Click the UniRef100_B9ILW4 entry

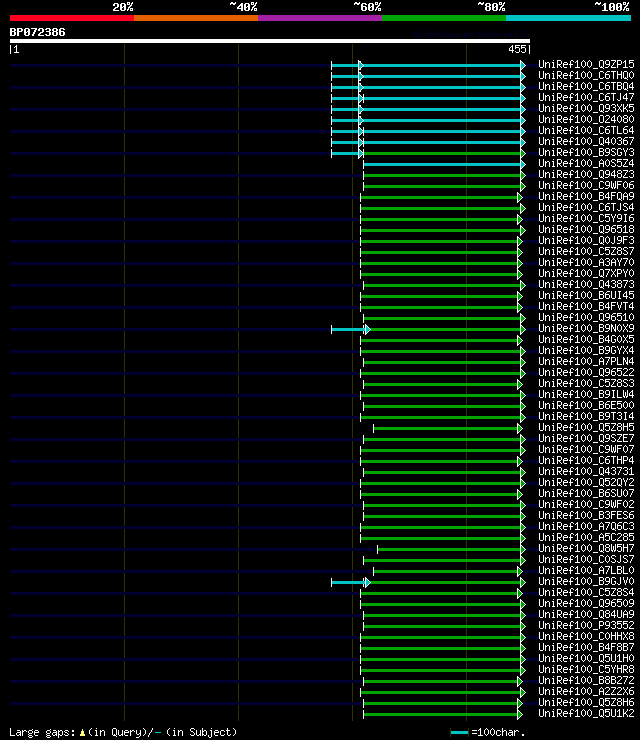(586, 395)
